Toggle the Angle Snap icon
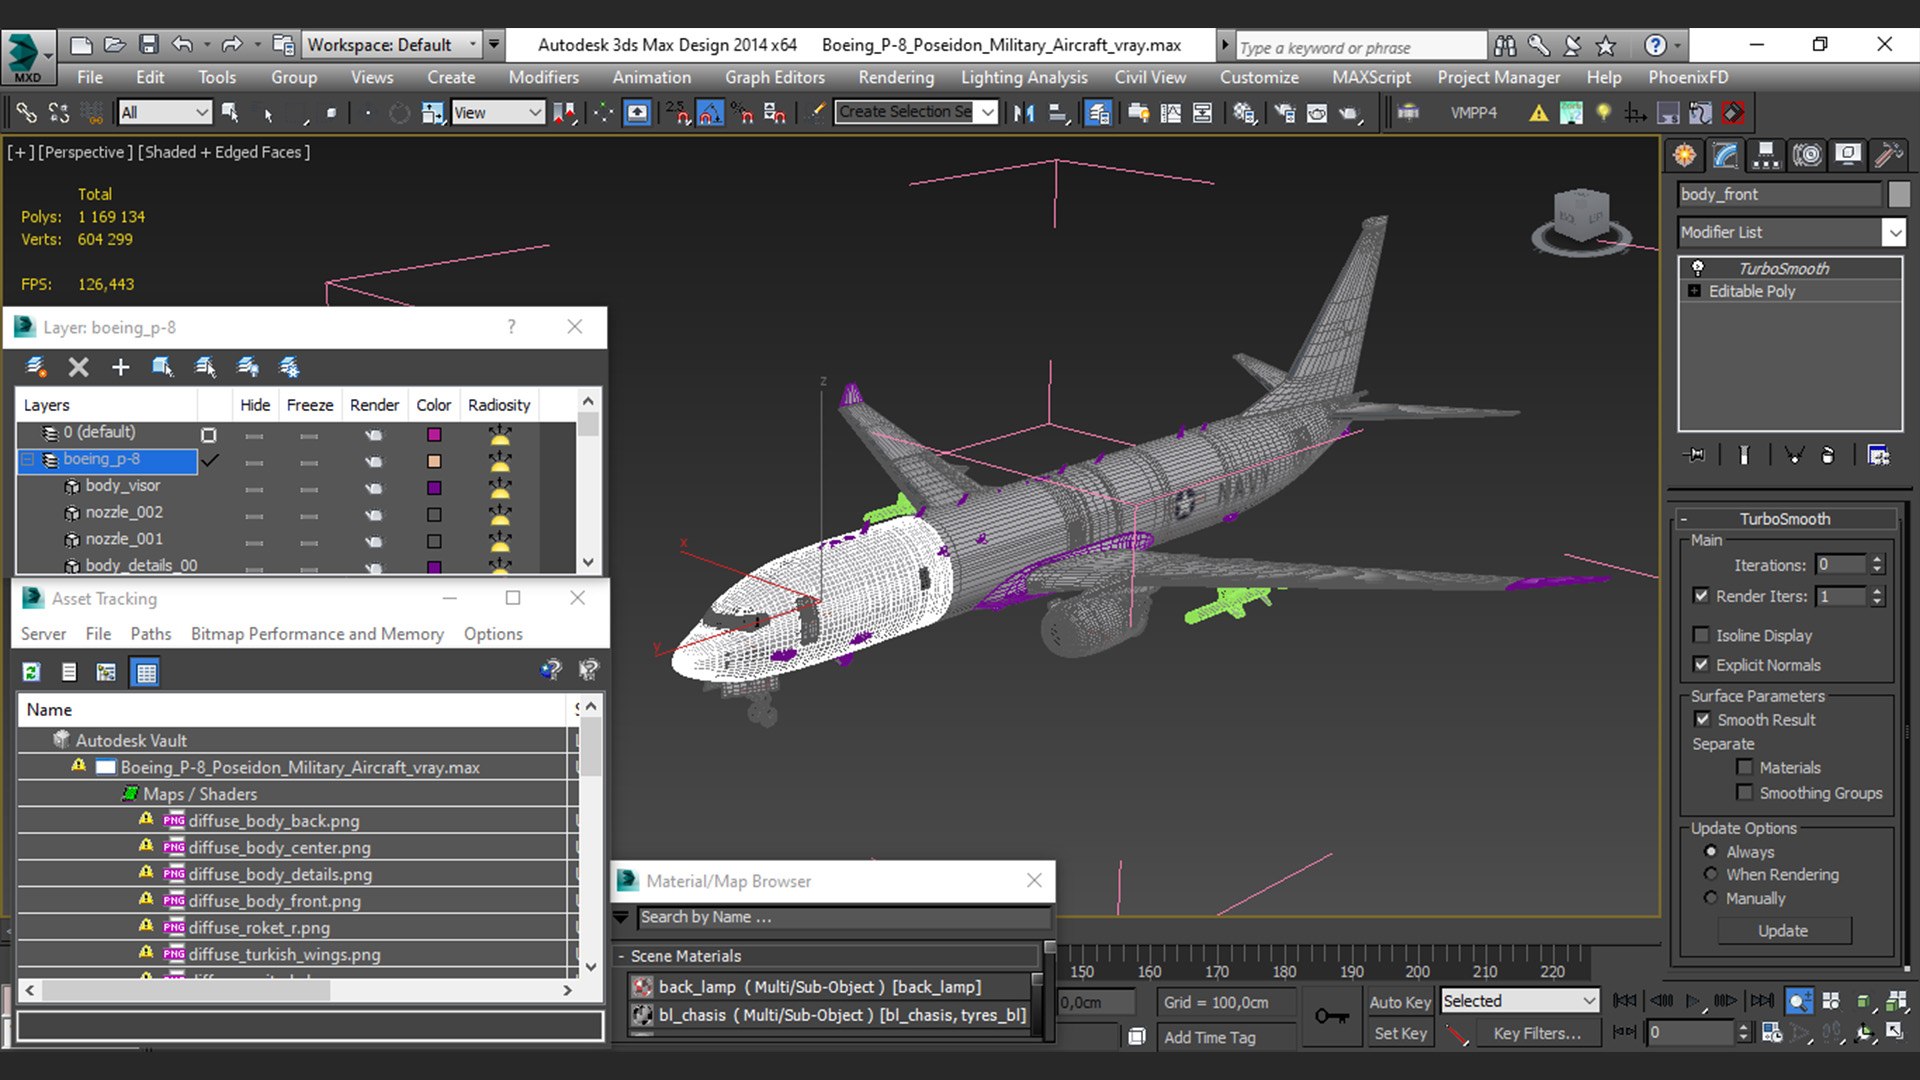Viewport: 1920px width, 1080px height. tap(710, 112)
